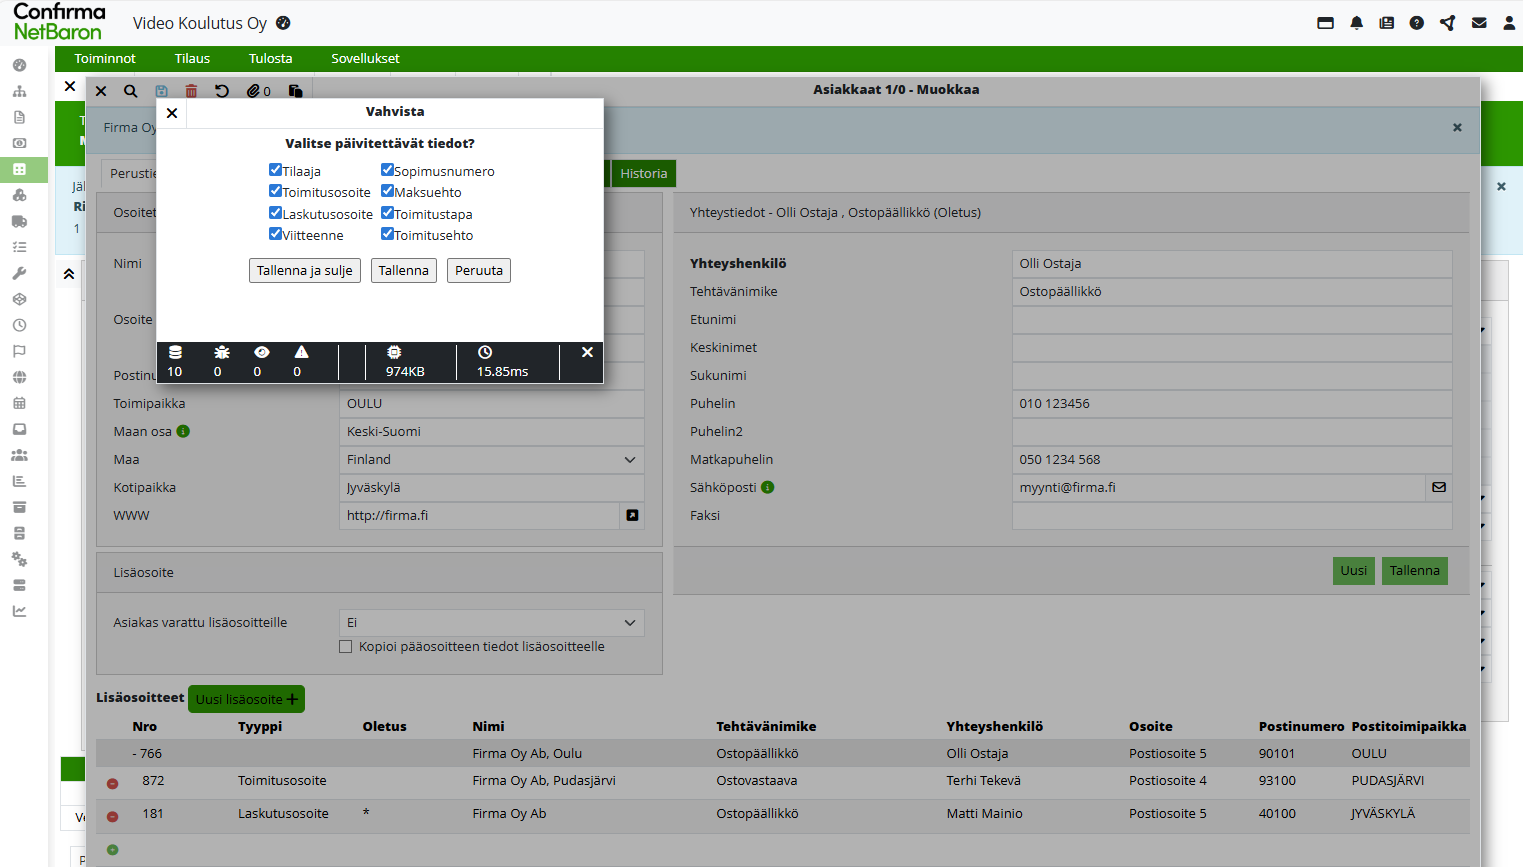Uncheck the Tilaaja checkbox

tap(275, 170)
